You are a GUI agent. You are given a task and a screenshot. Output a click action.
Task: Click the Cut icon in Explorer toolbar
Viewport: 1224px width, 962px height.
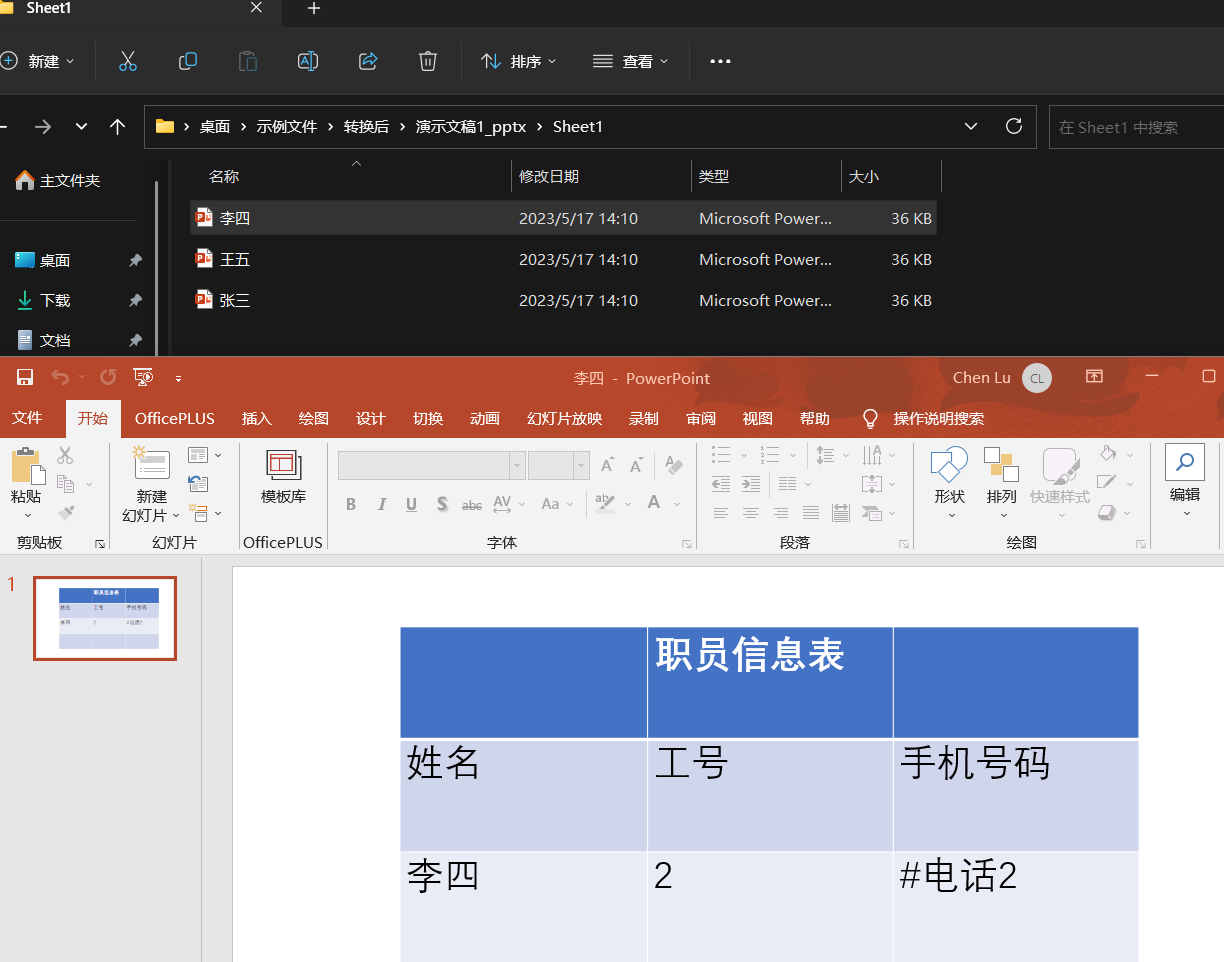128,62
